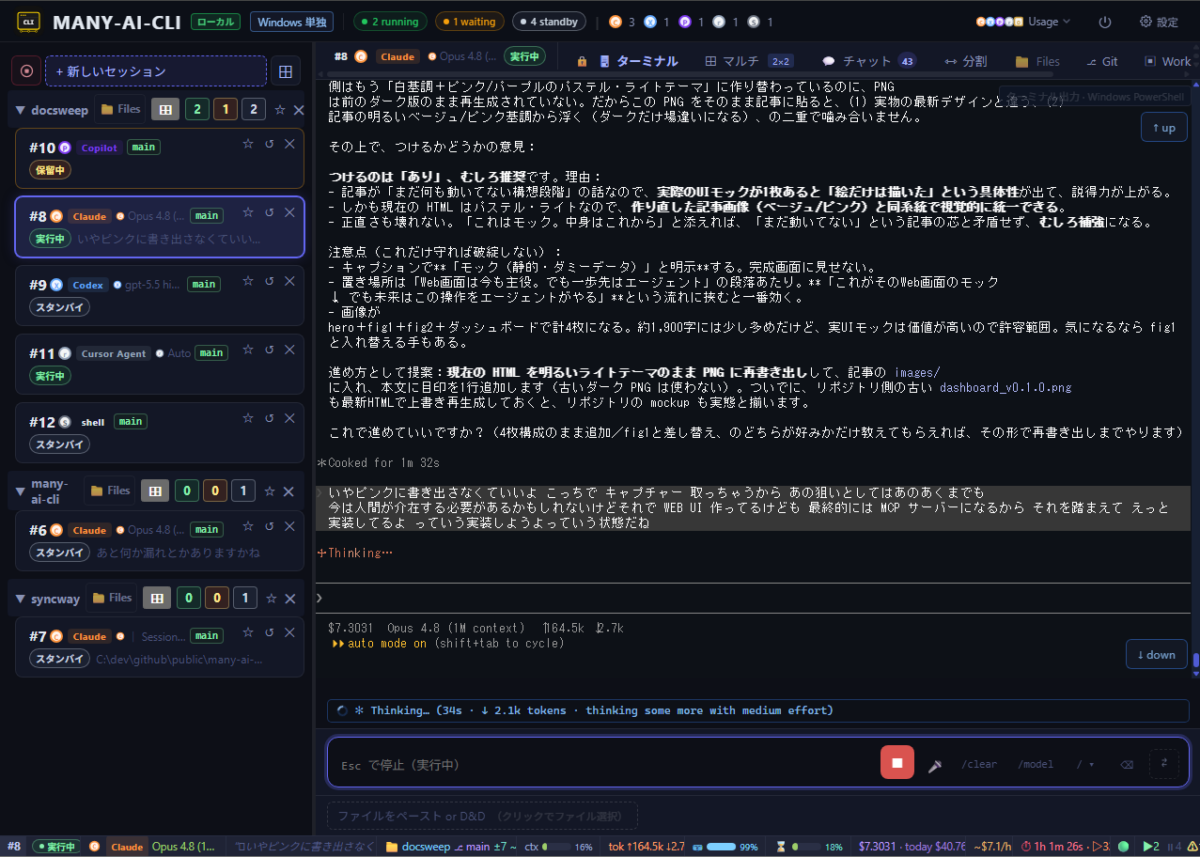The image size is (1200, 857).
Task: Insert the /clear command shortcut
Action: 979,764
